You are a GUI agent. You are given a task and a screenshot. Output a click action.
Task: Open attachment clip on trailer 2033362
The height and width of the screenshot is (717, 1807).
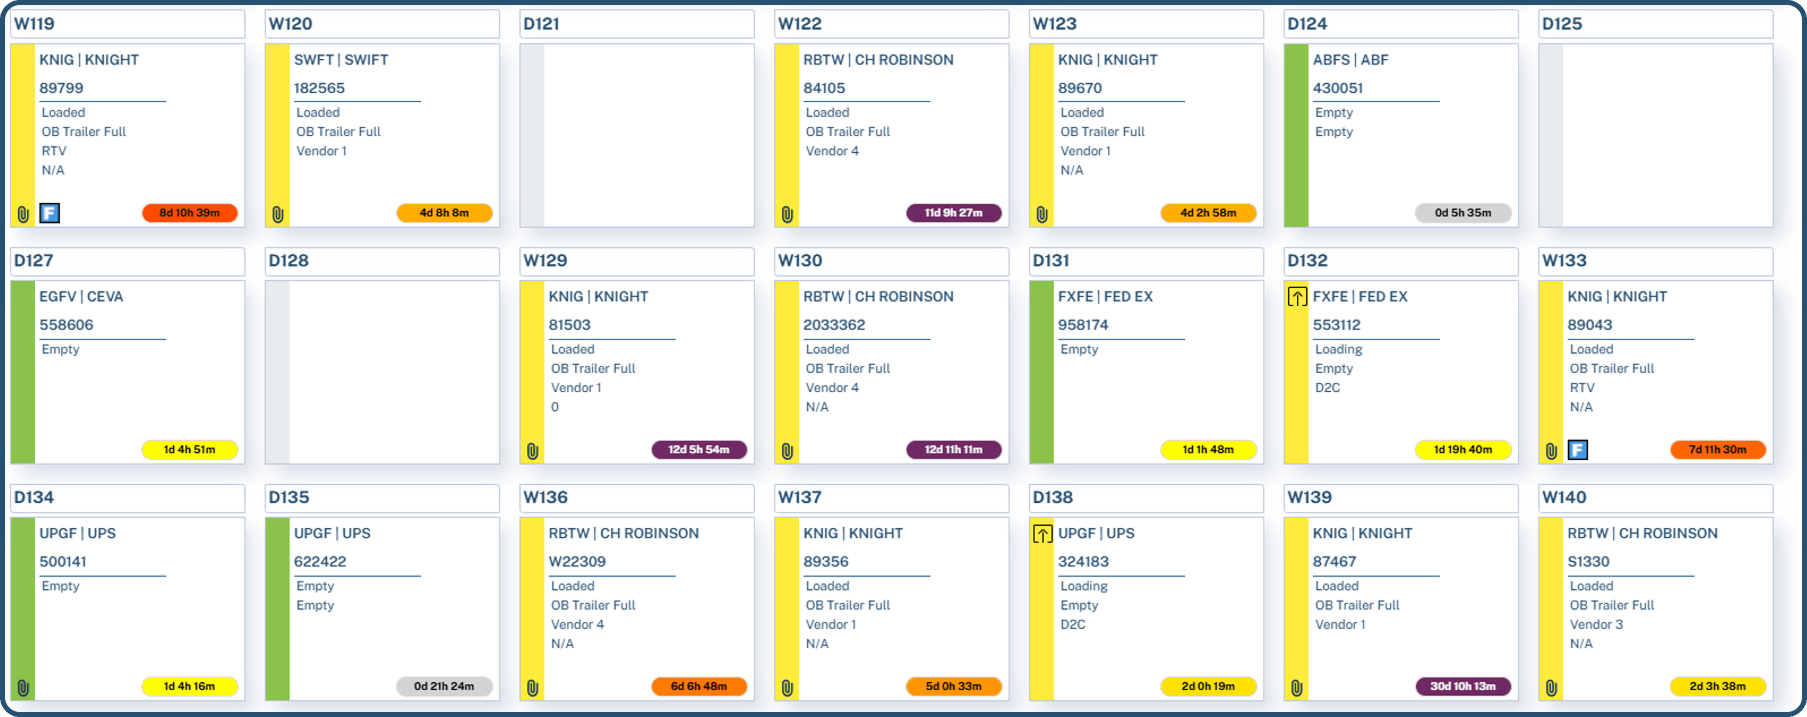[787, 451]
